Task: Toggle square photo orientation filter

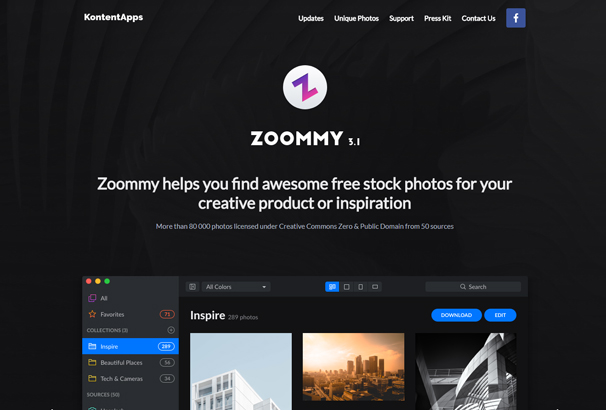Action: tap(347, 287)
